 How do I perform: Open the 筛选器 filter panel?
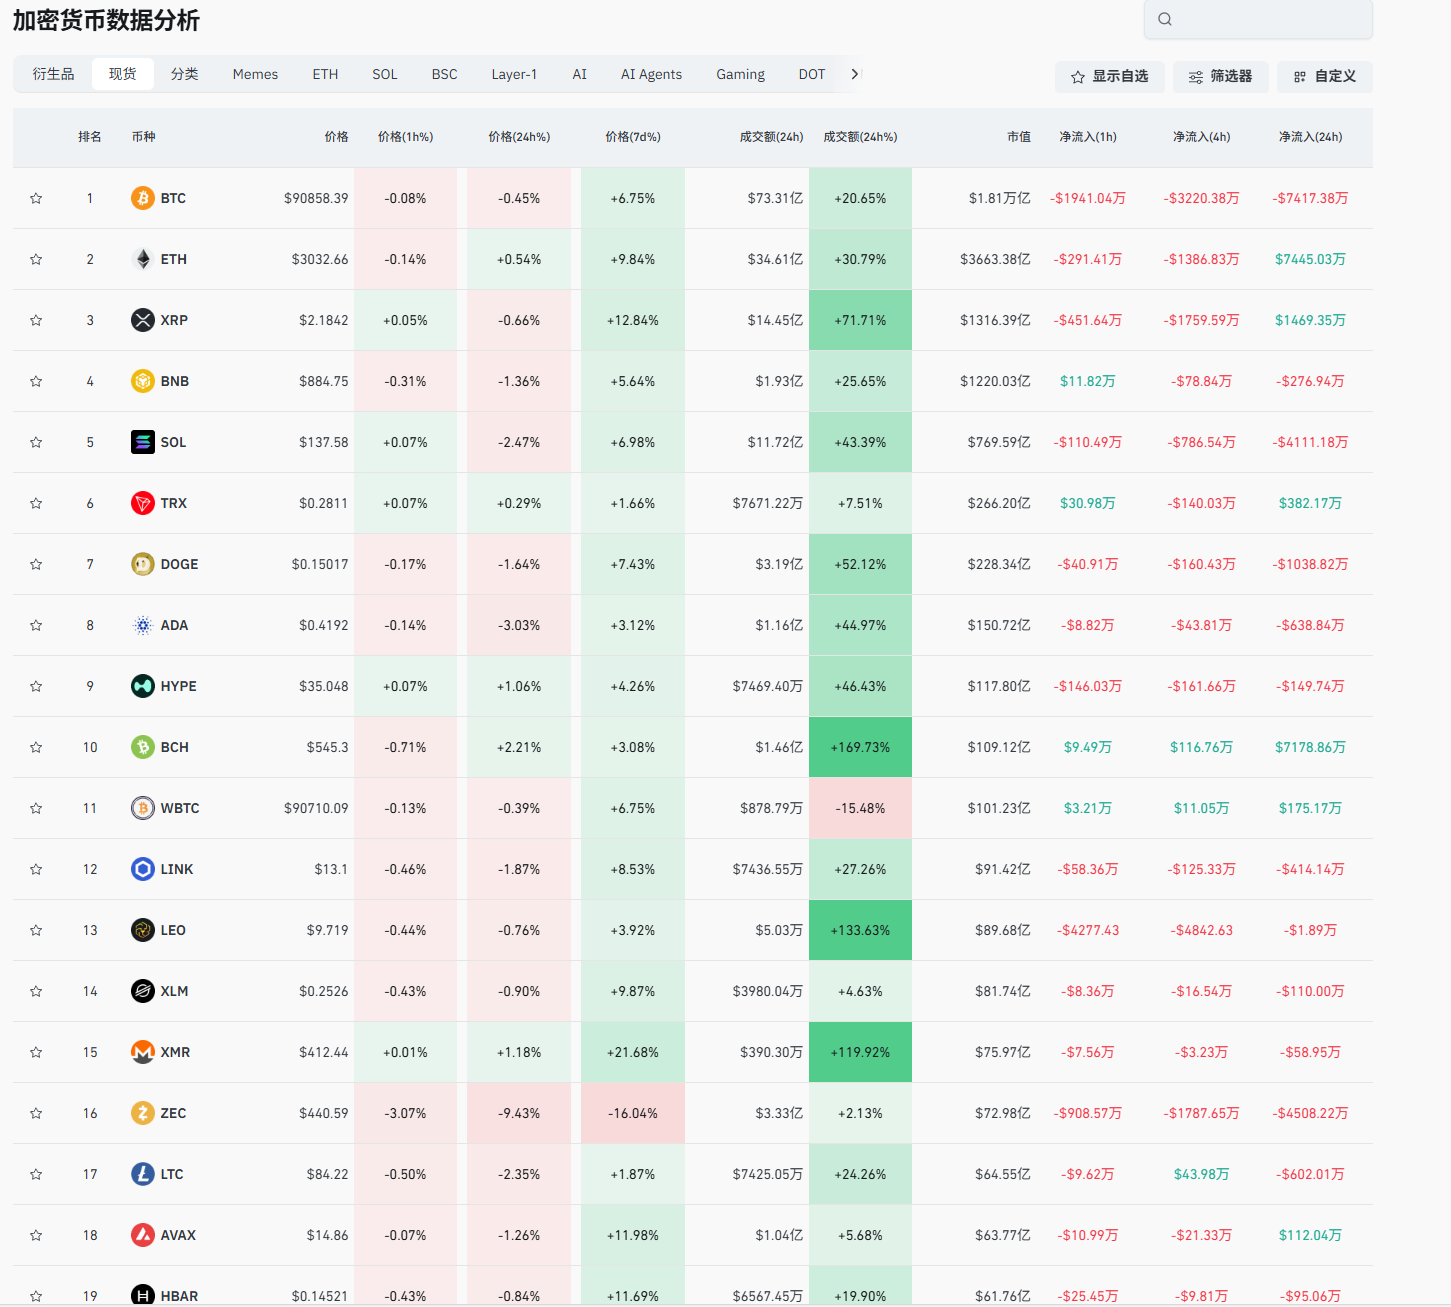[1220, 76]
